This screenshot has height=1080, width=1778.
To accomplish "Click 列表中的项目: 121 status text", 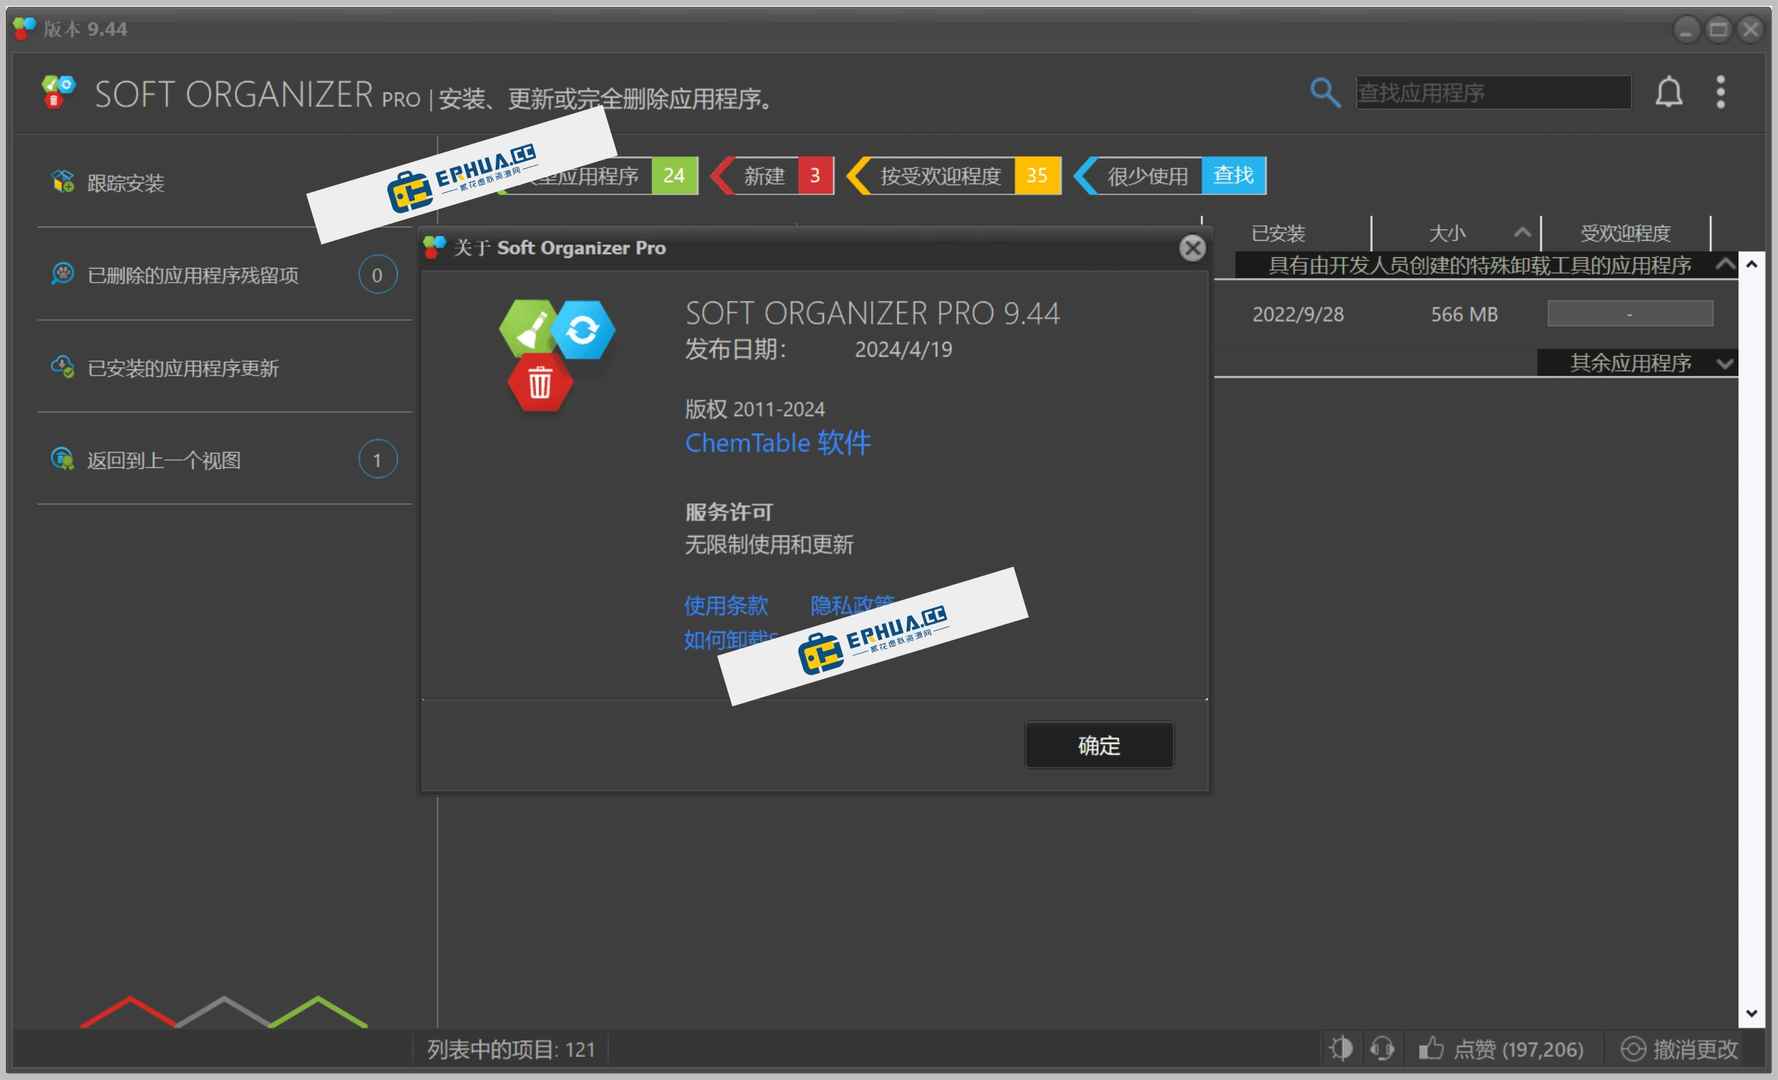I will pos(511,1049).
